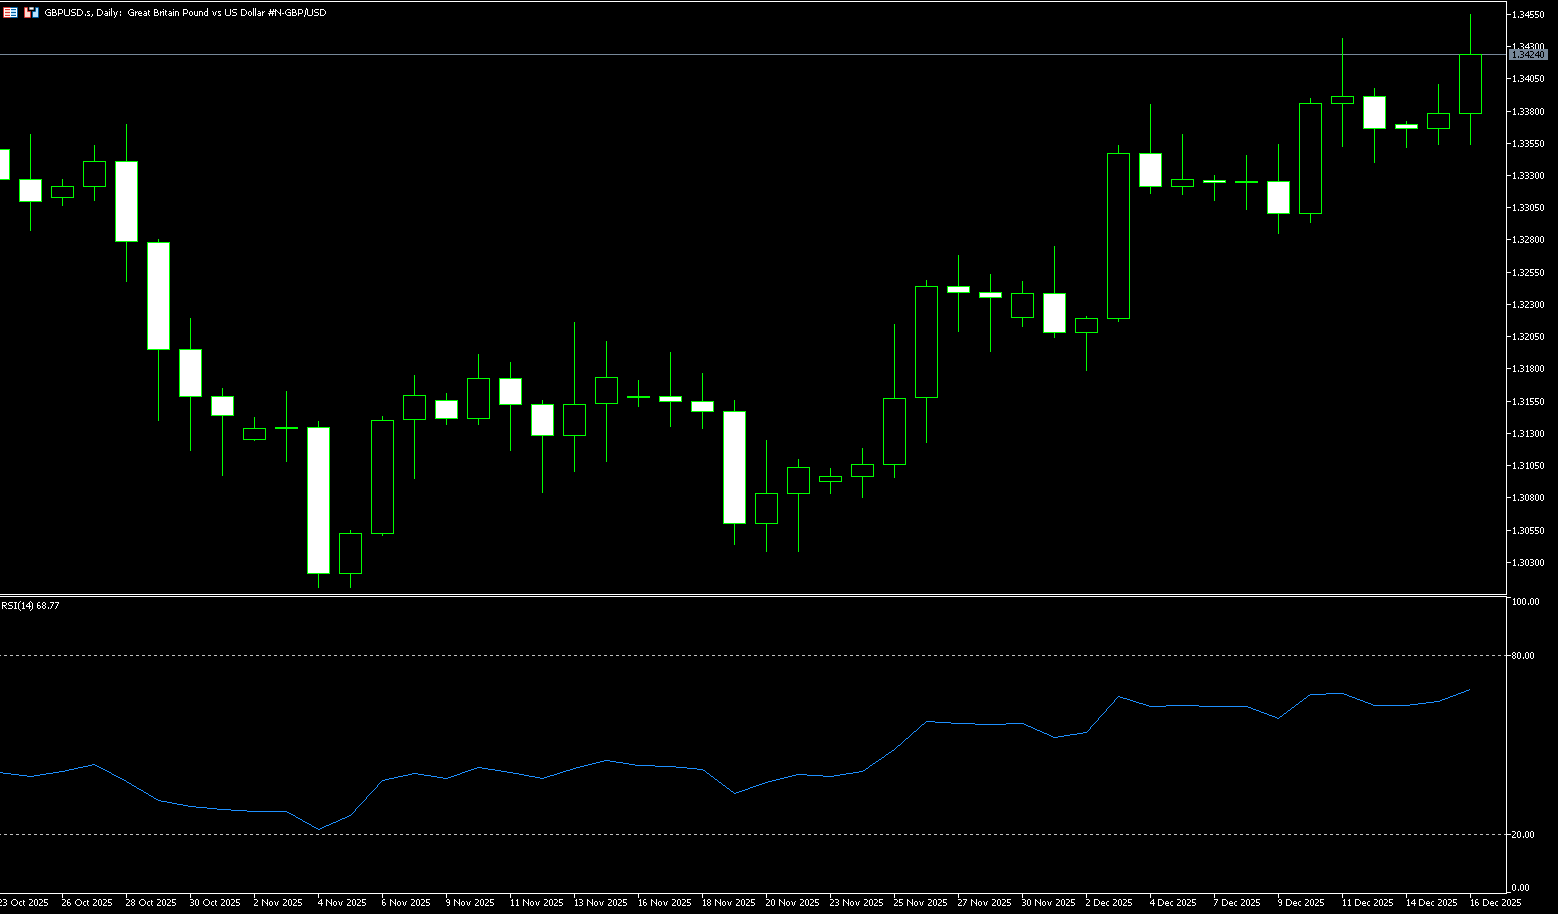Viewport: 1558px width, 914px height.
Task: Click the large white candle on 4 Nov
Action: 318,500
